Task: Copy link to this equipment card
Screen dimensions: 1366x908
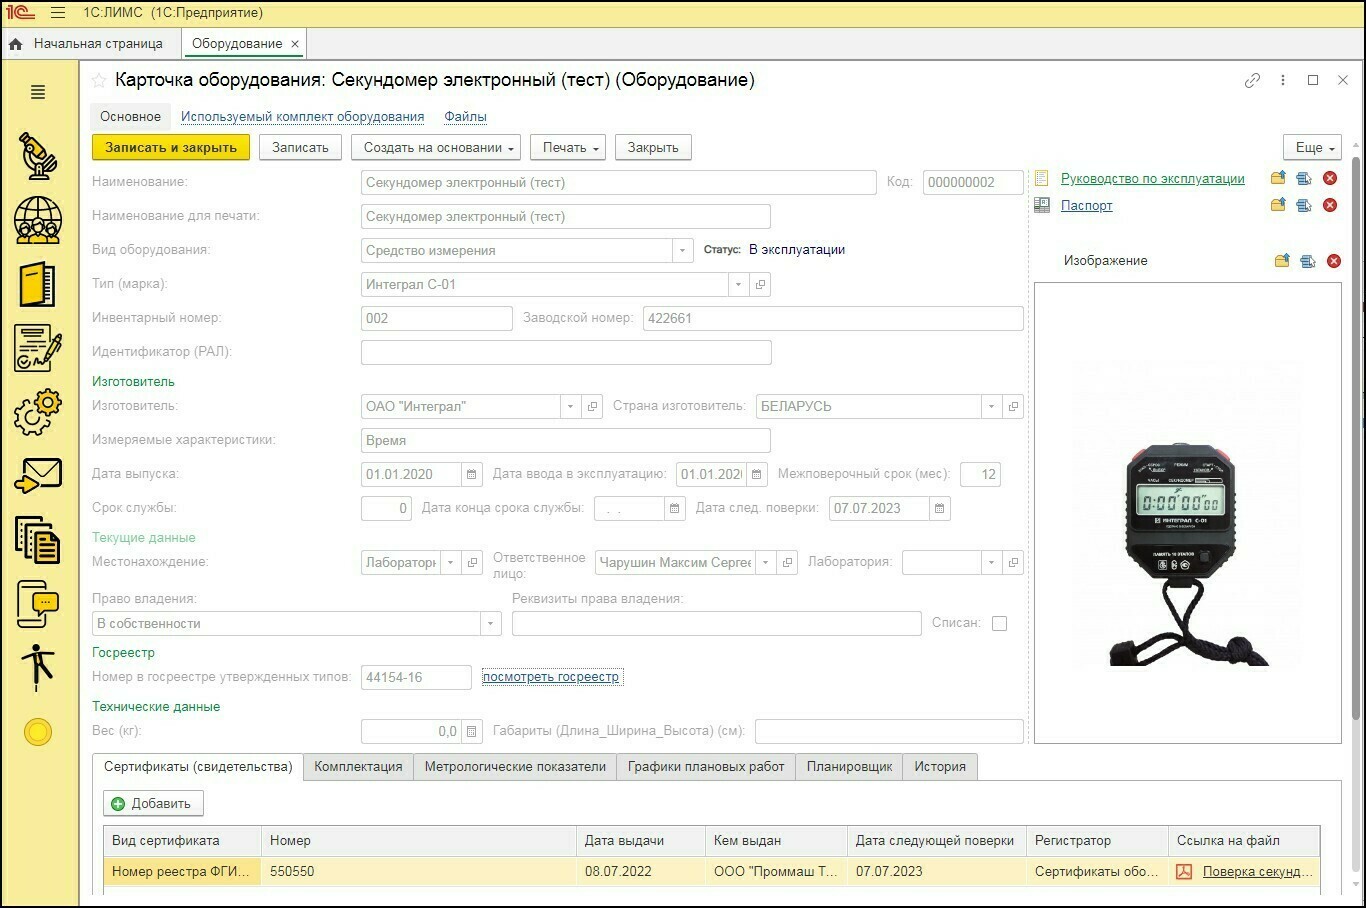Action: [1252, 80]
